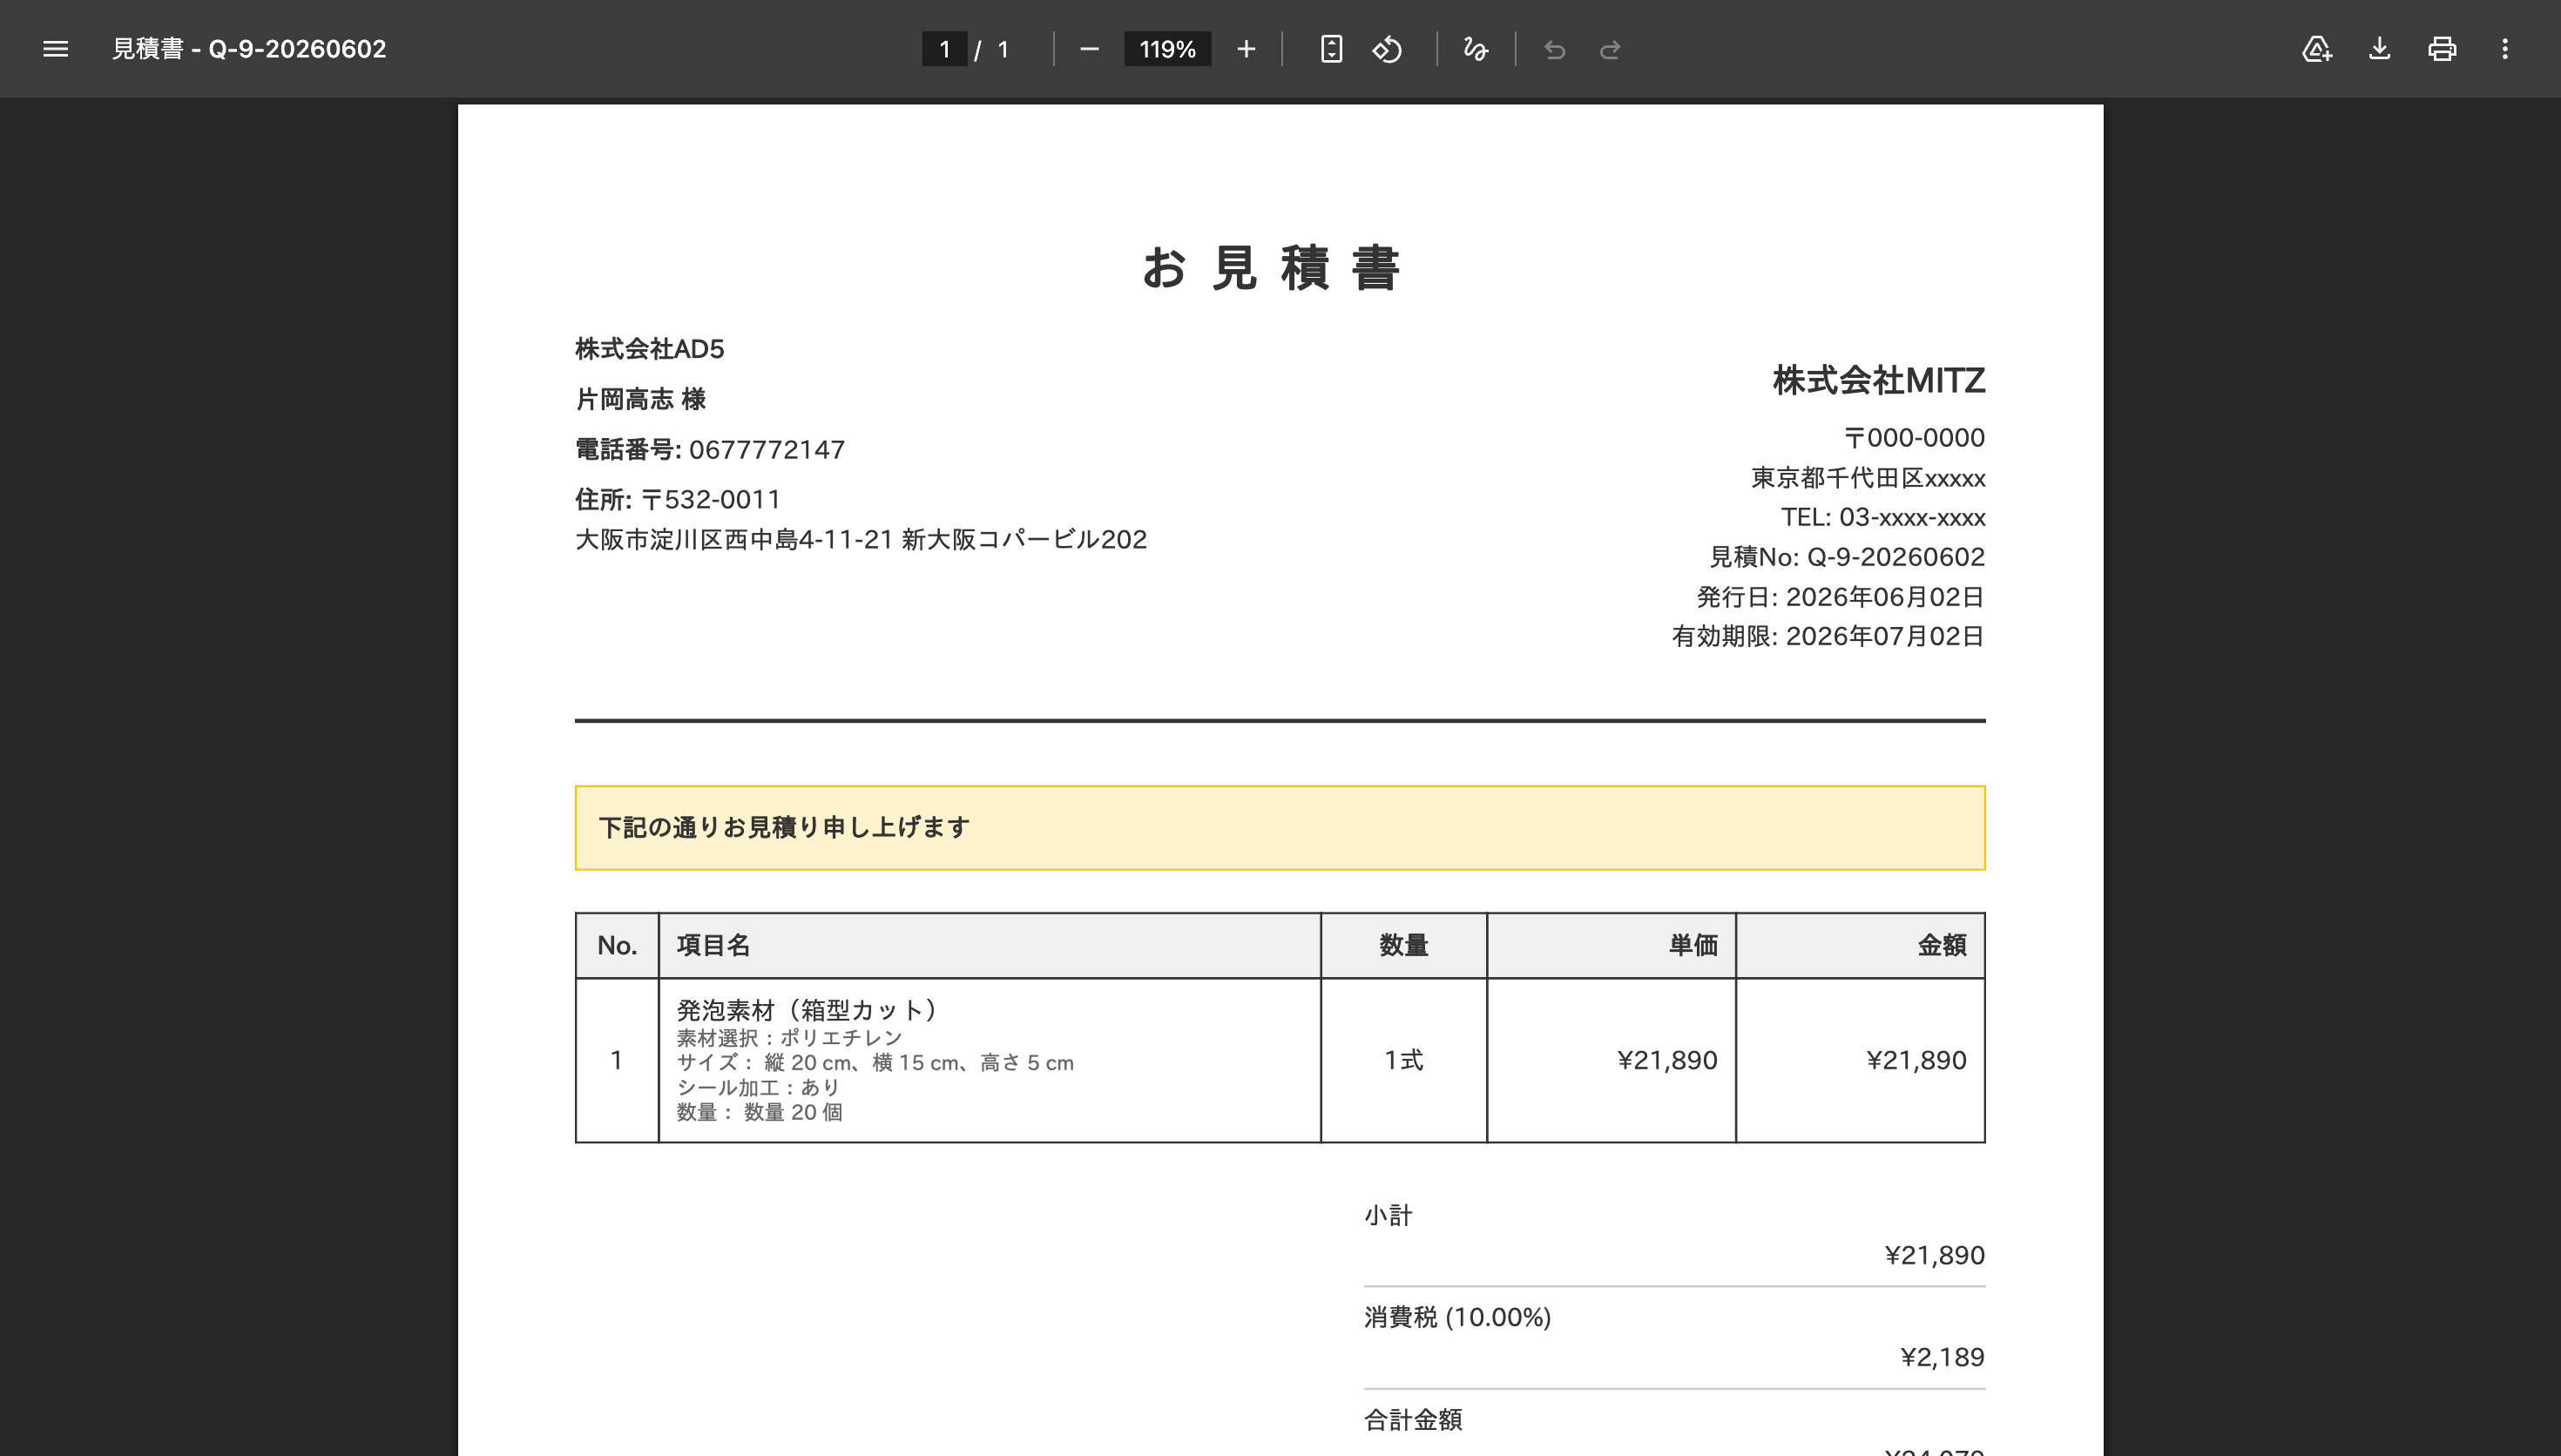Print the quotation document
Viewport: 2561px width, 1456px height.
[x=2442, y=49]
